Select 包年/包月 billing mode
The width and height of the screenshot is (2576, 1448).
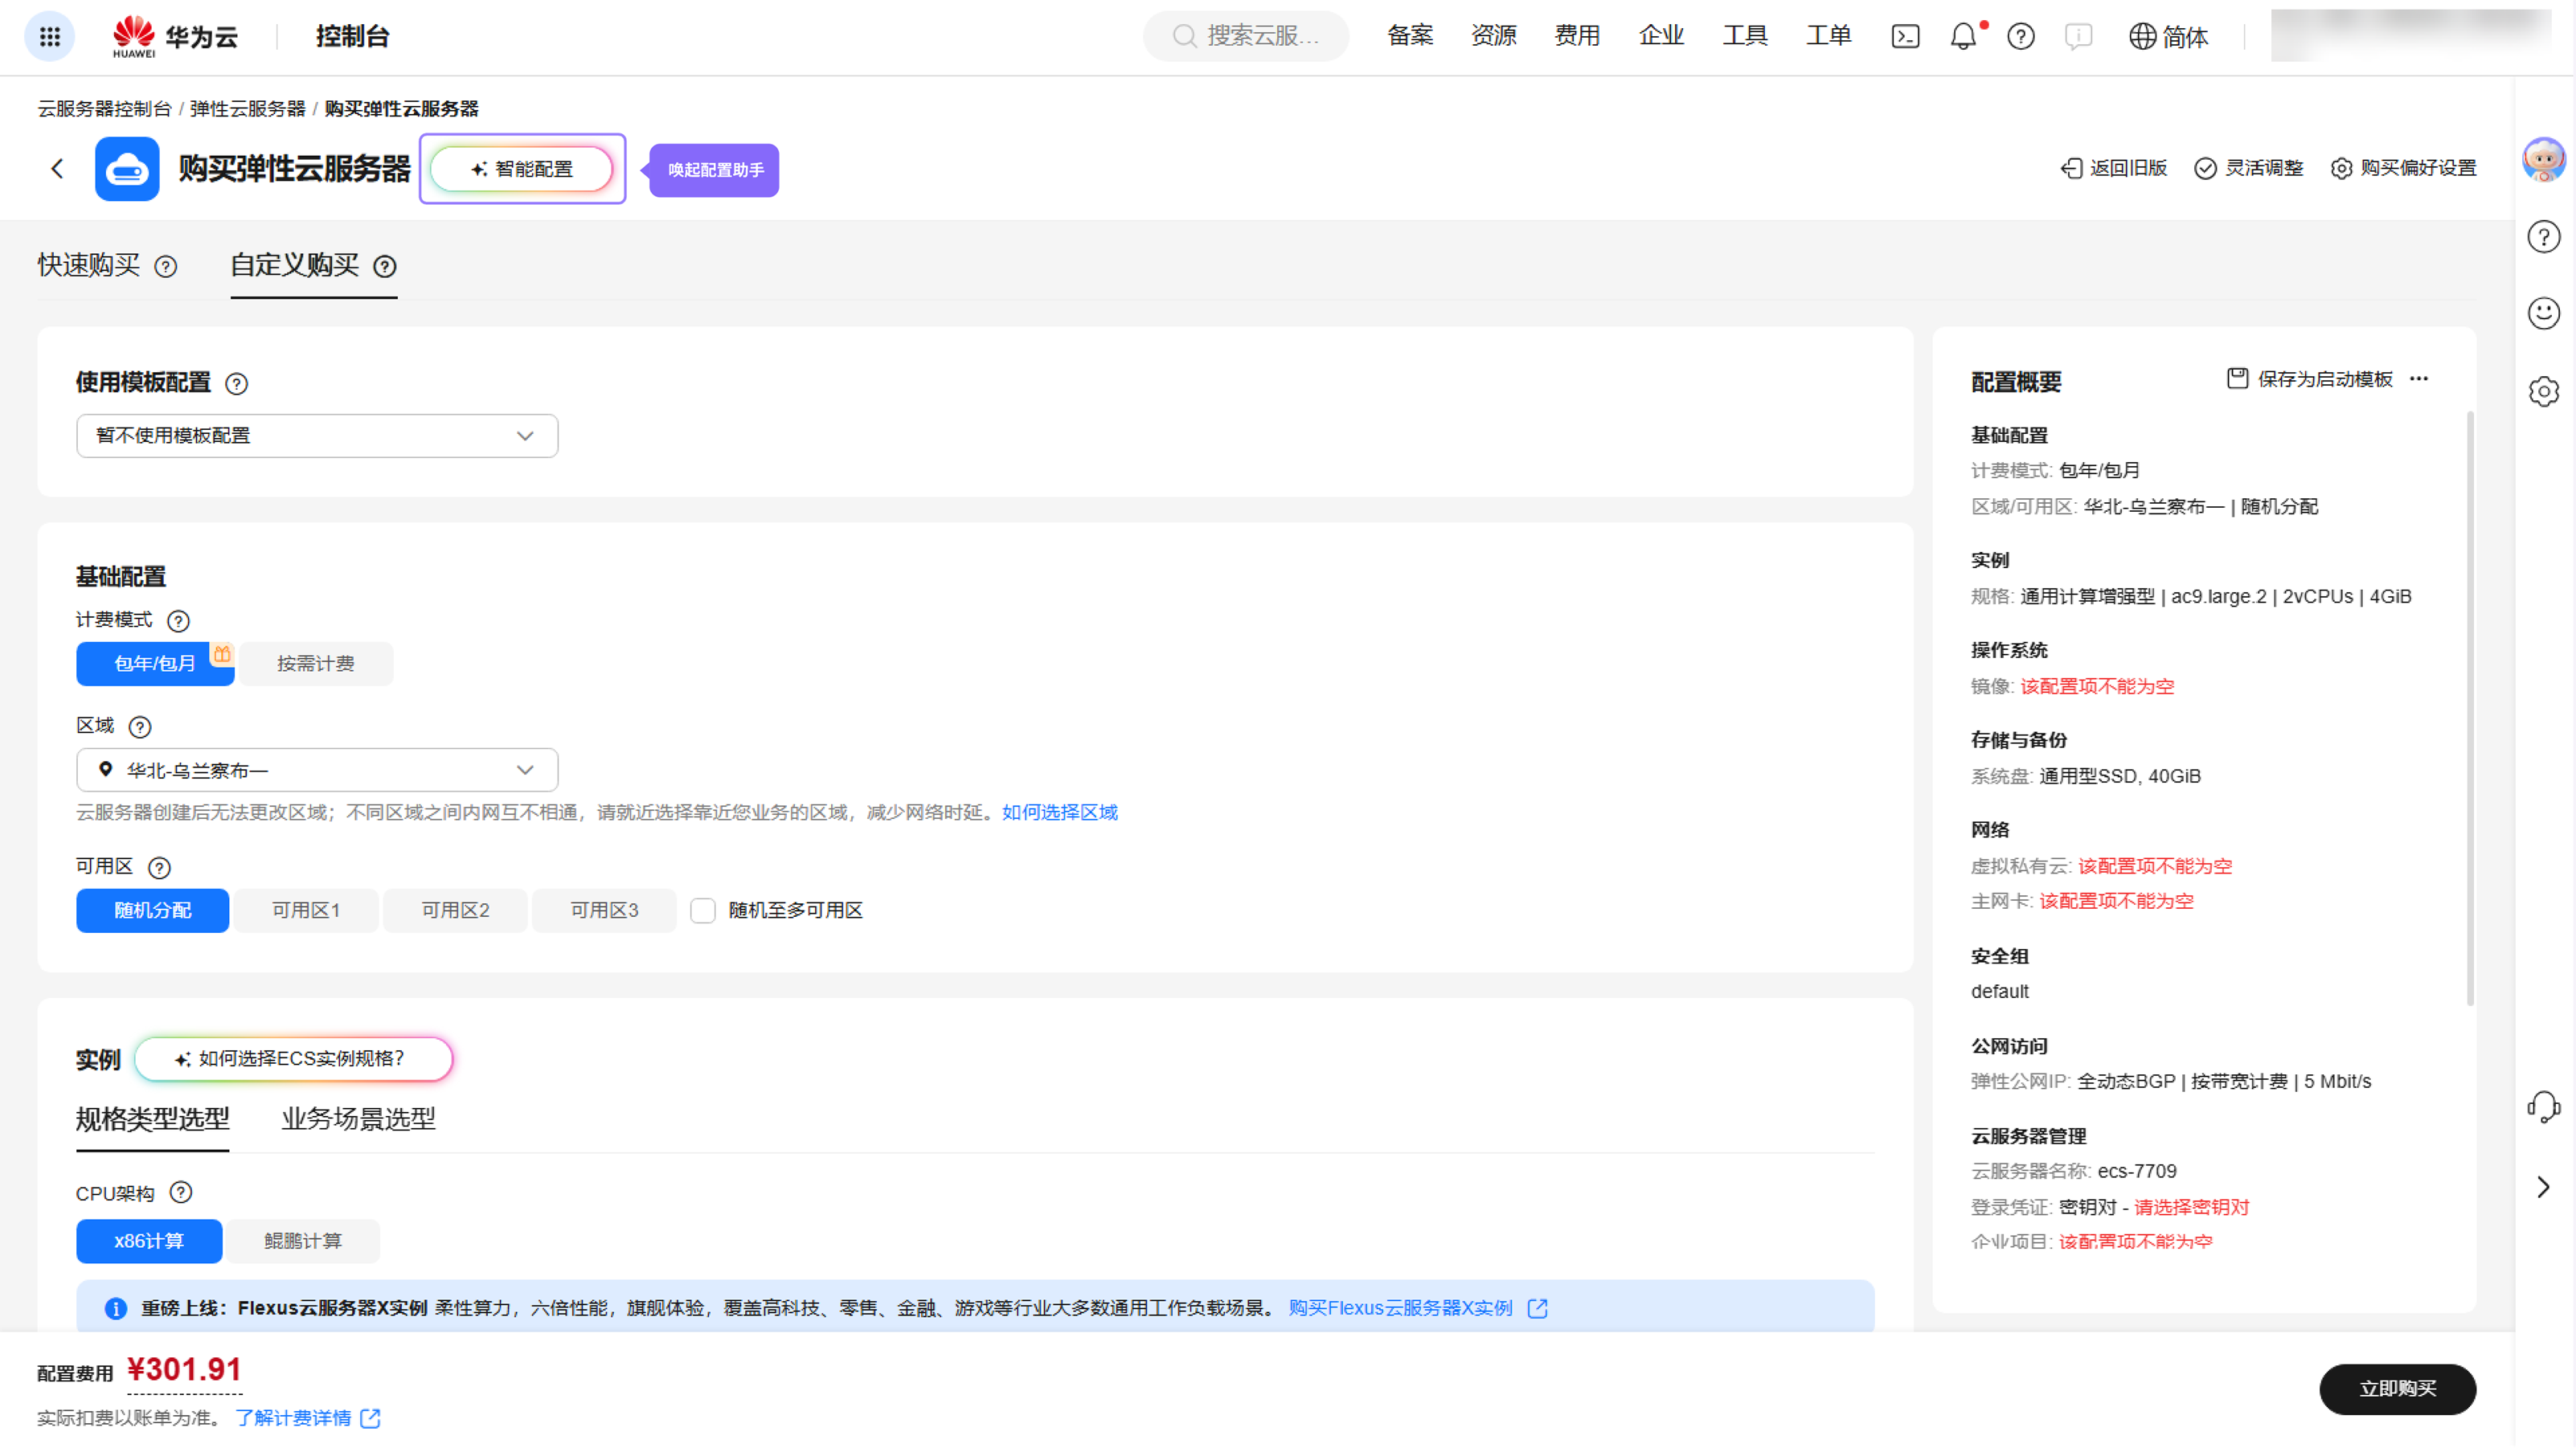click(x=155, y=664)
